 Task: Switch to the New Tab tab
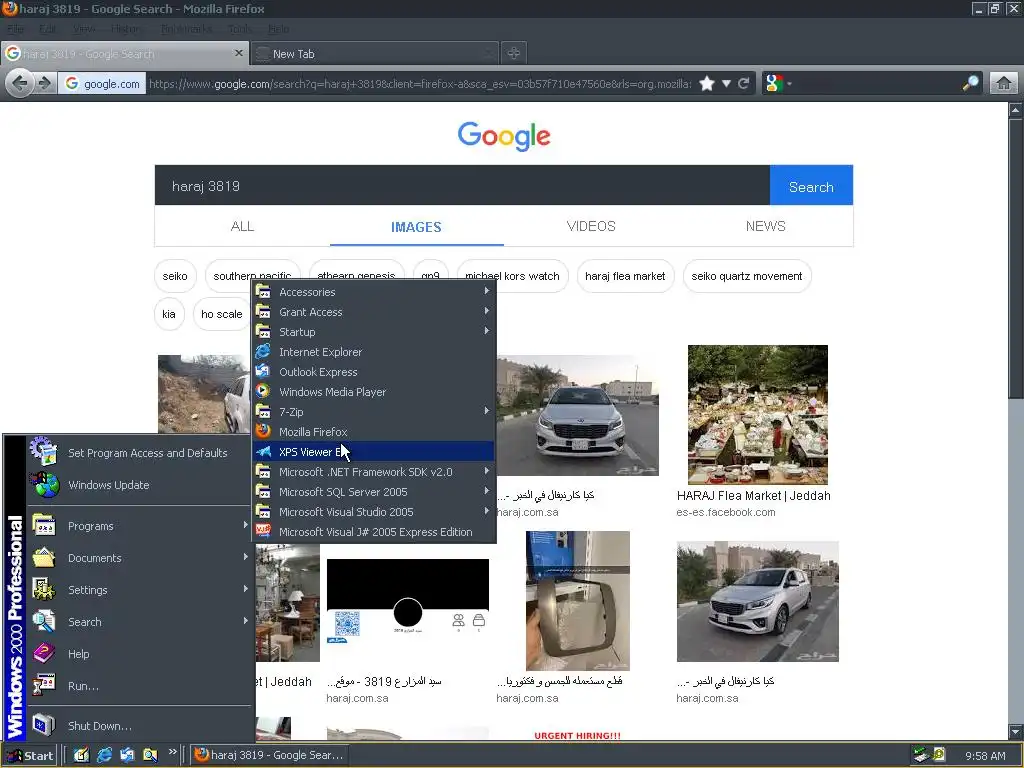click(x=374, y=54)
